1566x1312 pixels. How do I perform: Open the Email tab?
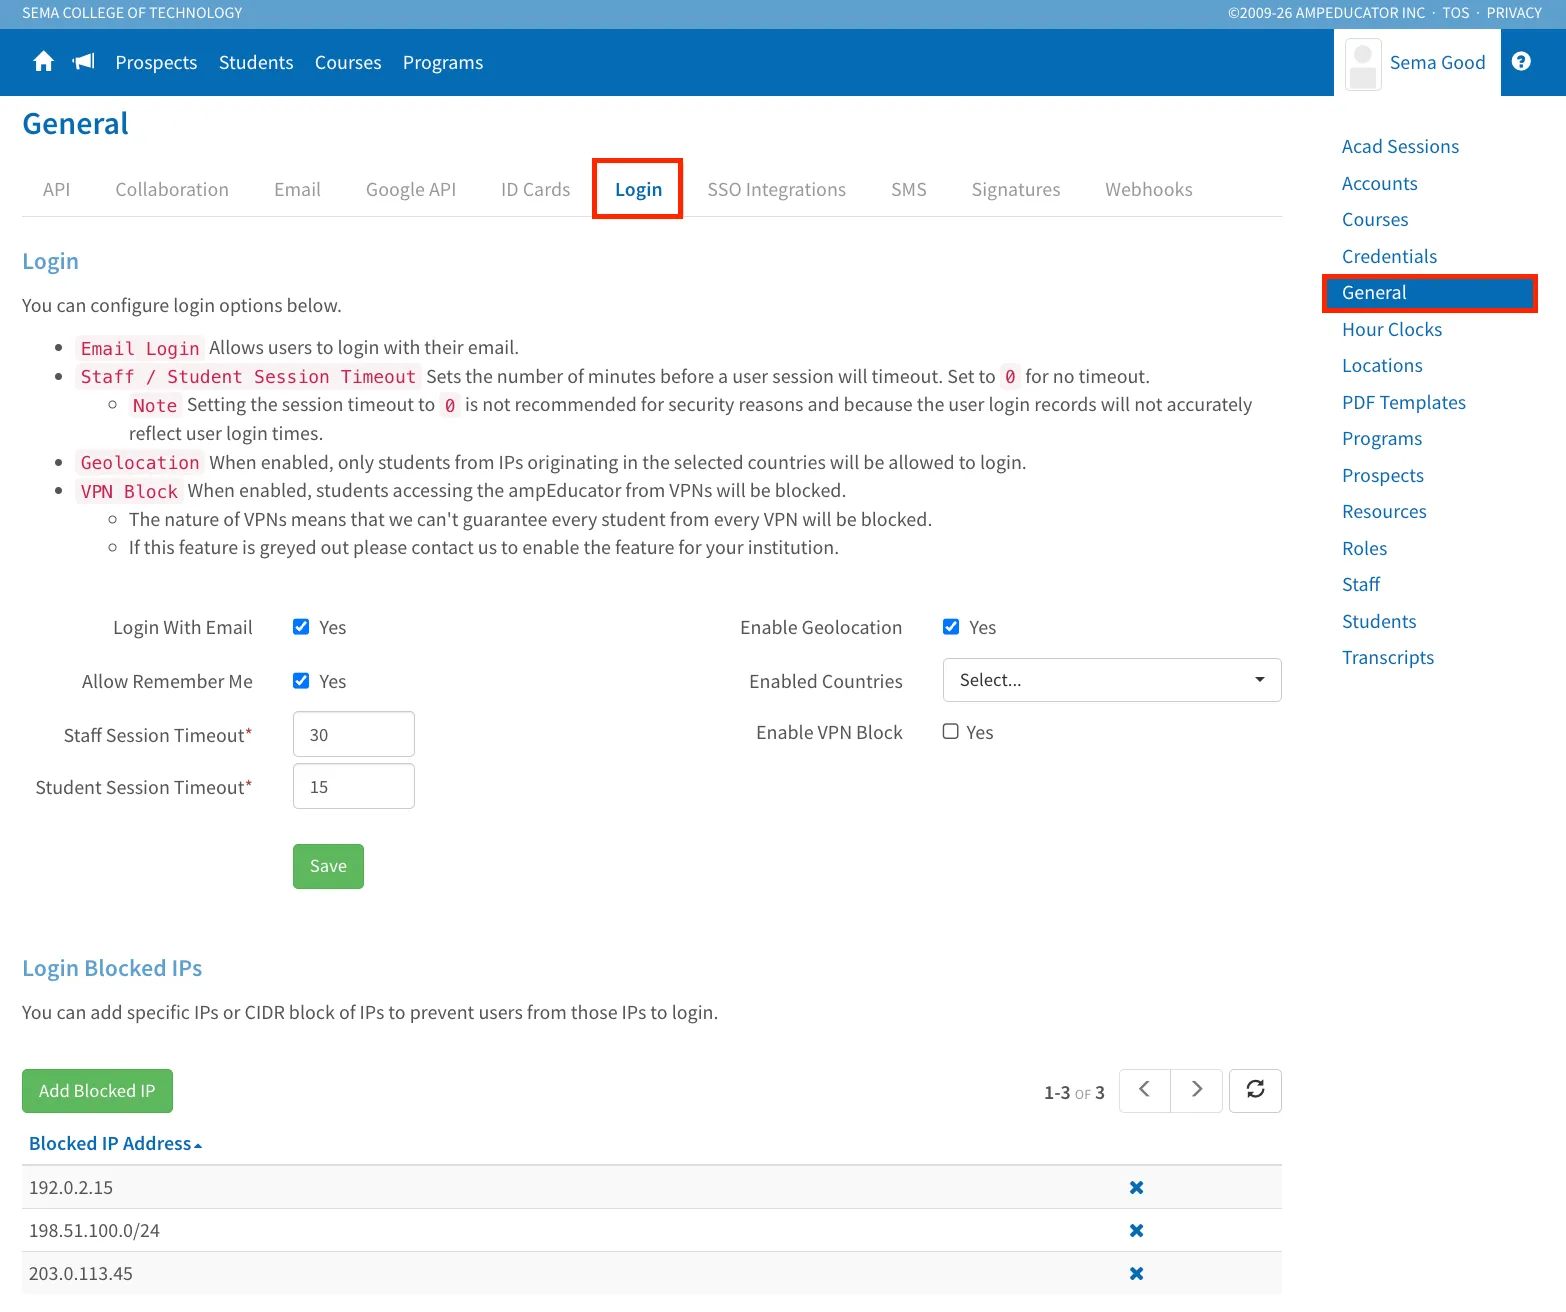297,190
